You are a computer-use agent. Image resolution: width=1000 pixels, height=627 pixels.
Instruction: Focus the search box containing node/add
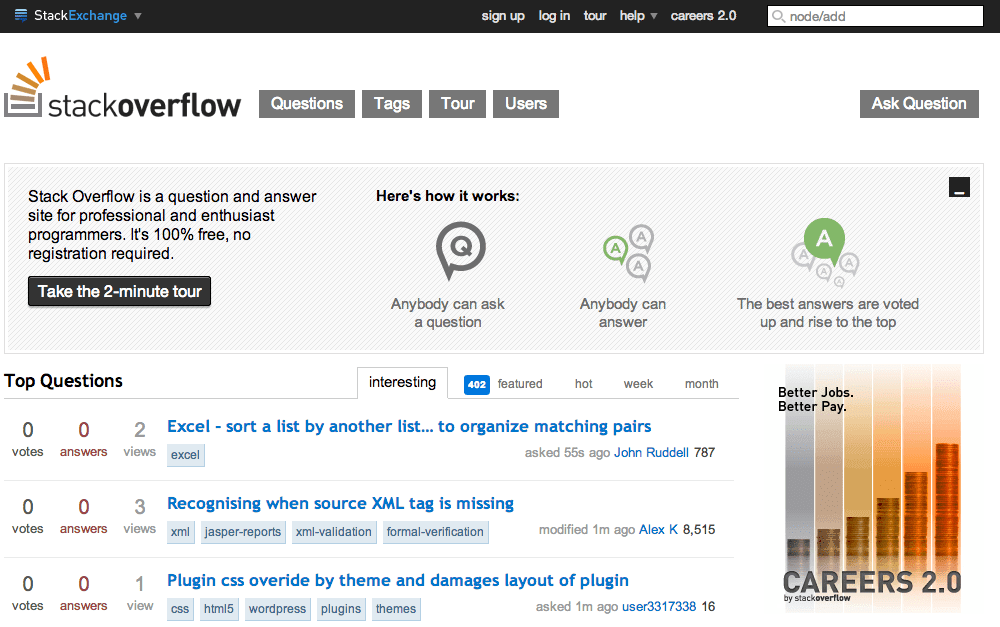[x=875, y=16]
